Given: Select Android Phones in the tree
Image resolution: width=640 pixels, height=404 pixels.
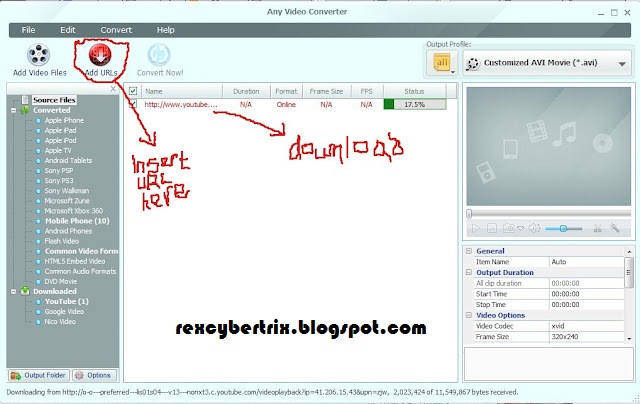Looking at the screenshot, I should [68, 231].
